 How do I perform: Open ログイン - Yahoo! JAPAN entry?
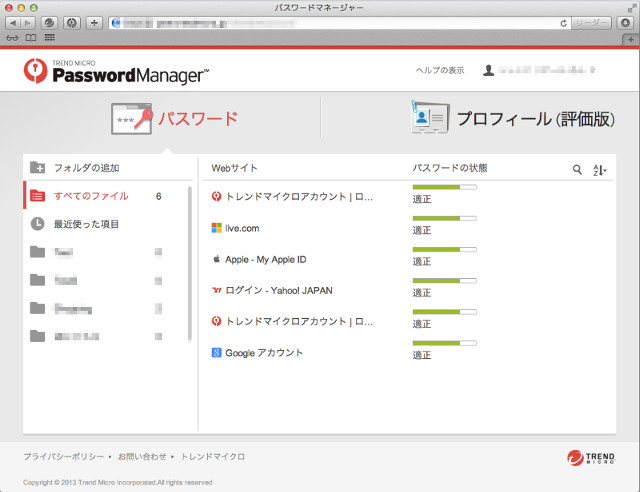click(x=279, y=290)
